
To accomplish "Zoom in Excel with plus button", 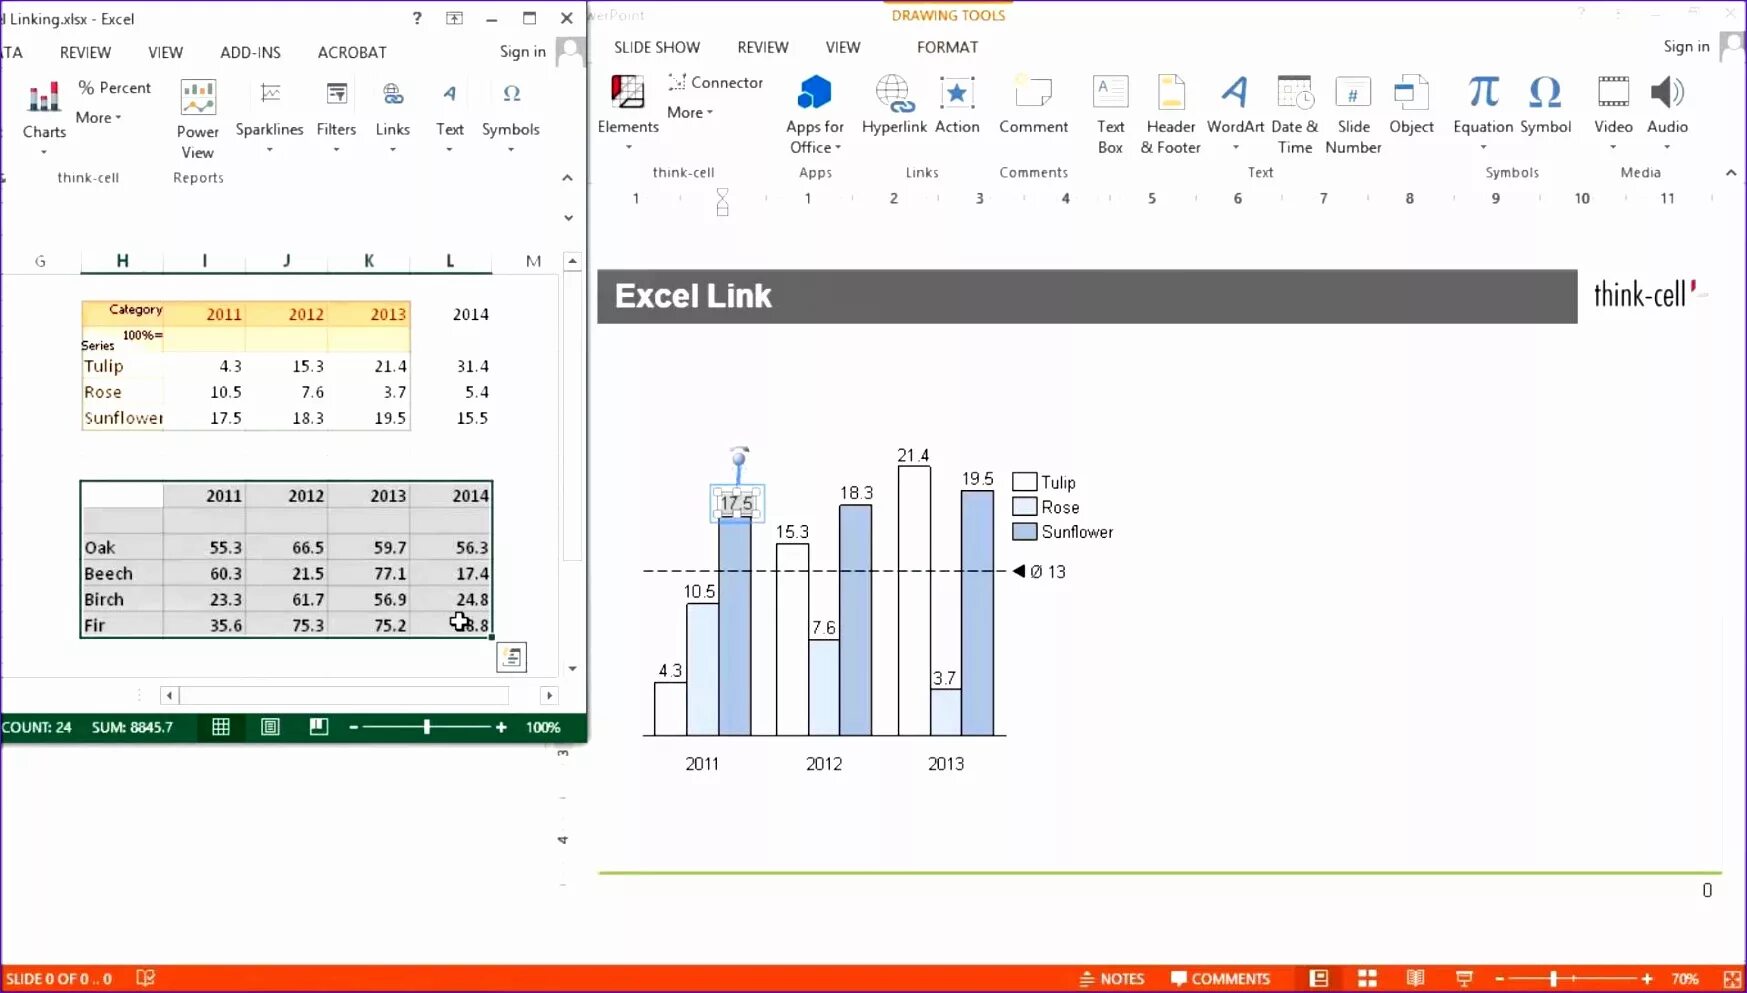I will pyautogui.click(x=501, y=727).
